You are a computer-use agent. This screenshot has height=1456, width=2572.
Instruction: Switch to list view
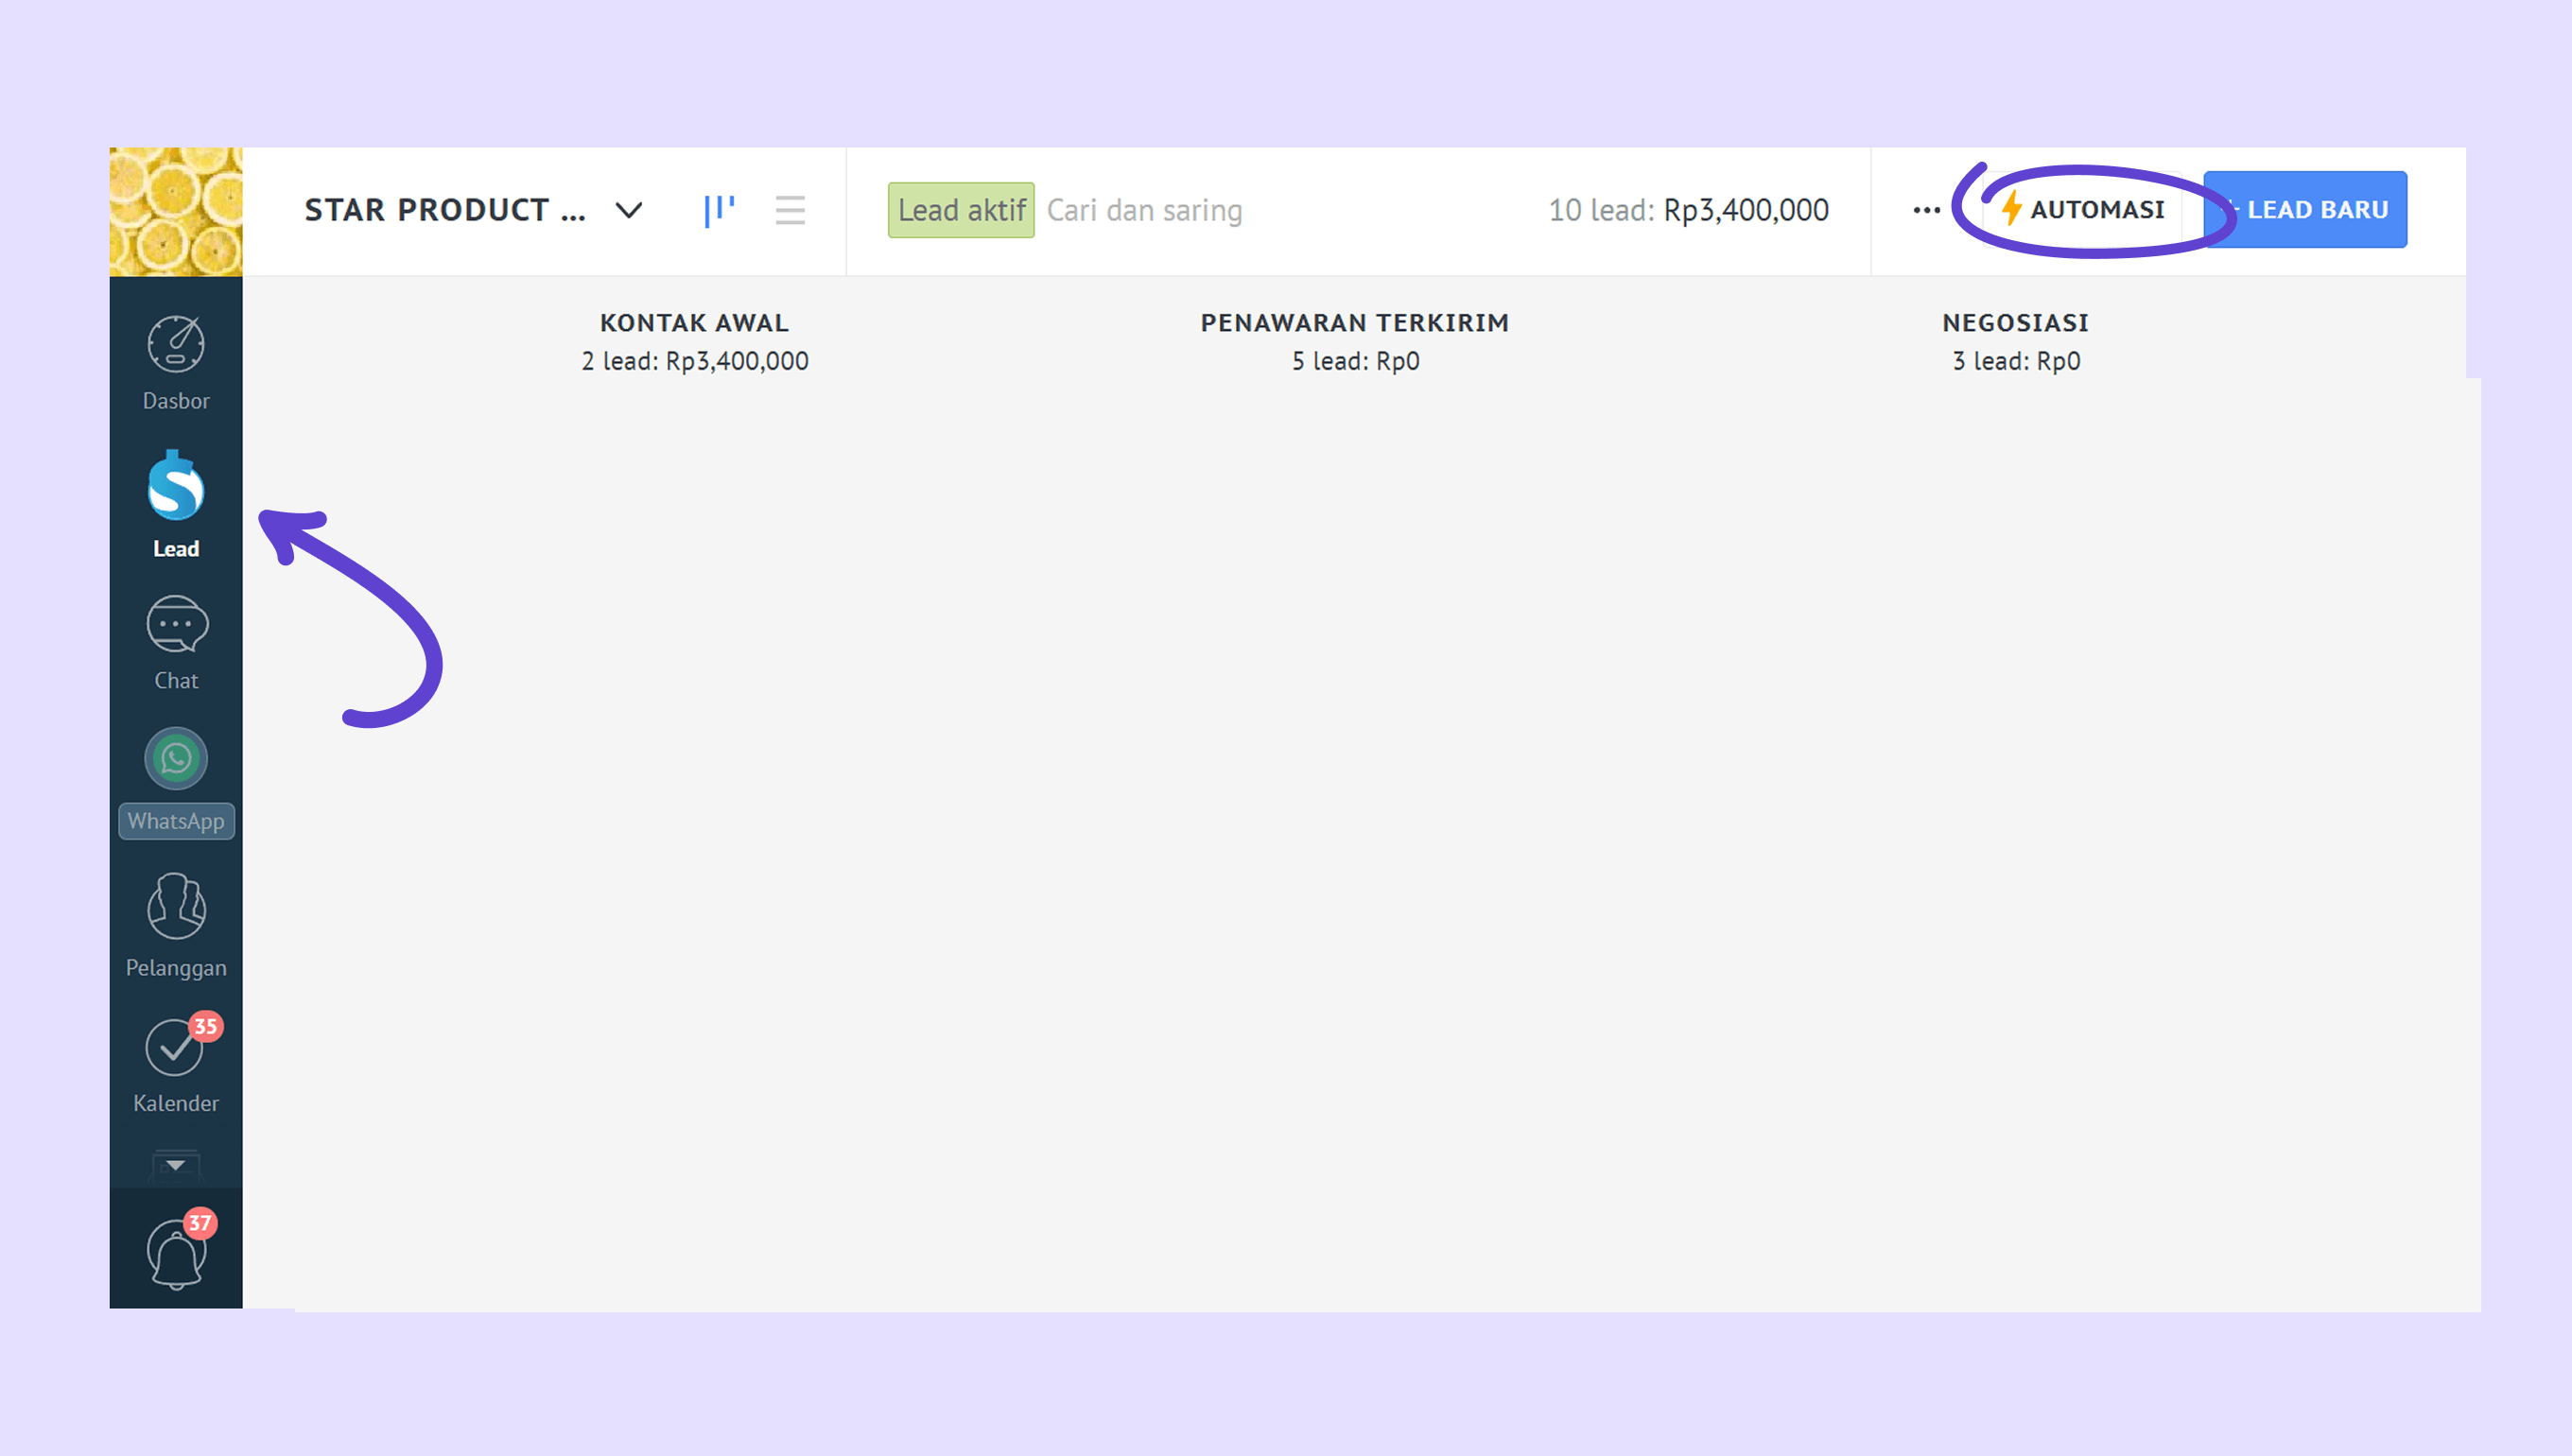[790, 210]
